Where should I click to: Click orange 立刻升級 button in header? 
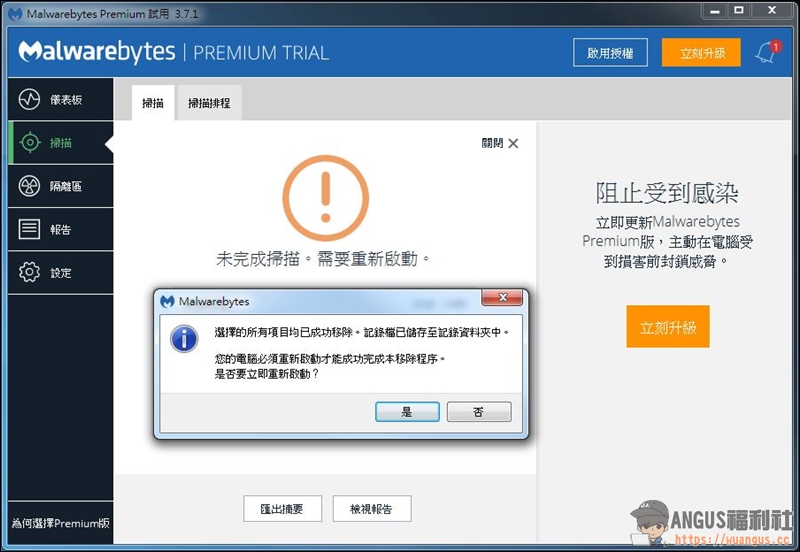[701, 53]
